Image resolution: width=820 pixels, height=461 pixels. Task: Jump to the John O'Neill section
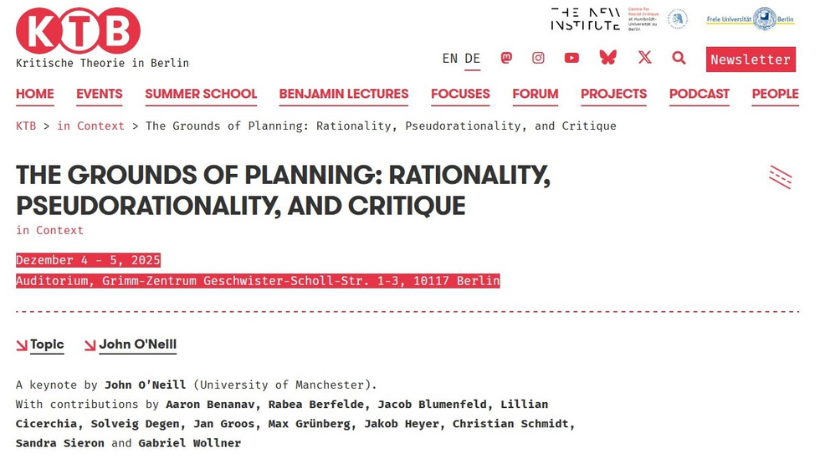(137, 345)
